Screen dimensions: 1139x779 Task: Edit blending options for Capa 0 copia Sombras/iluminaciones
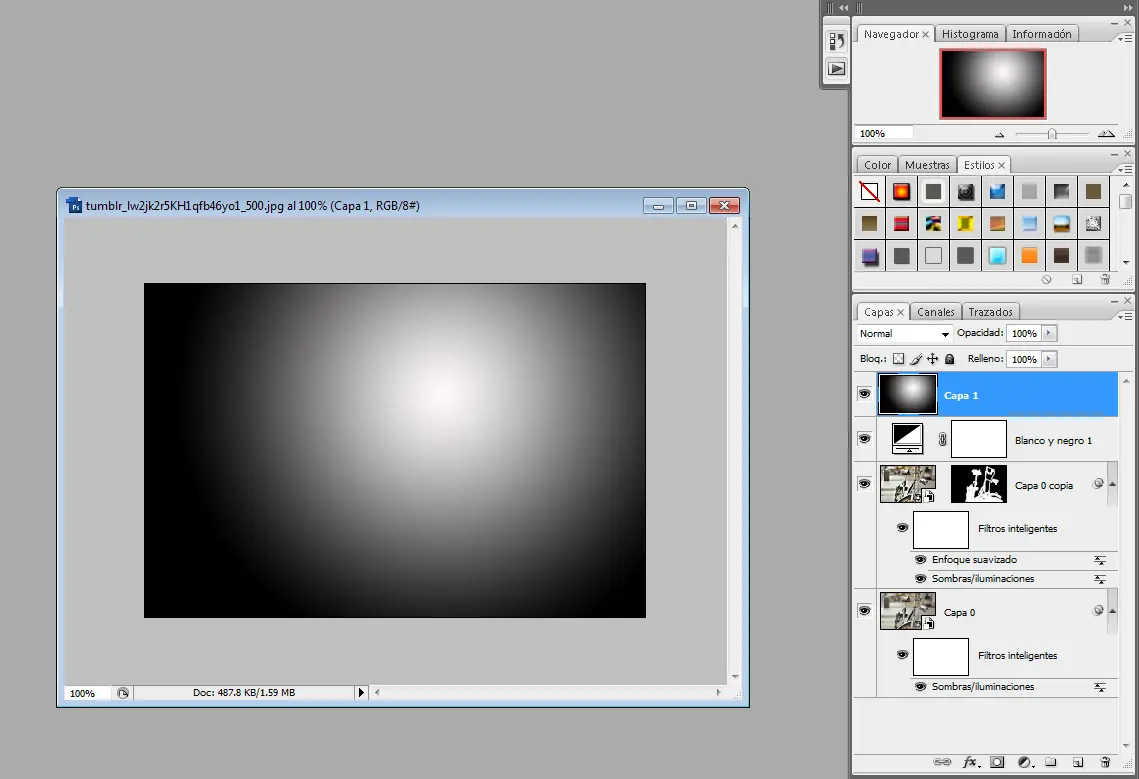[x=1100, y=579]
